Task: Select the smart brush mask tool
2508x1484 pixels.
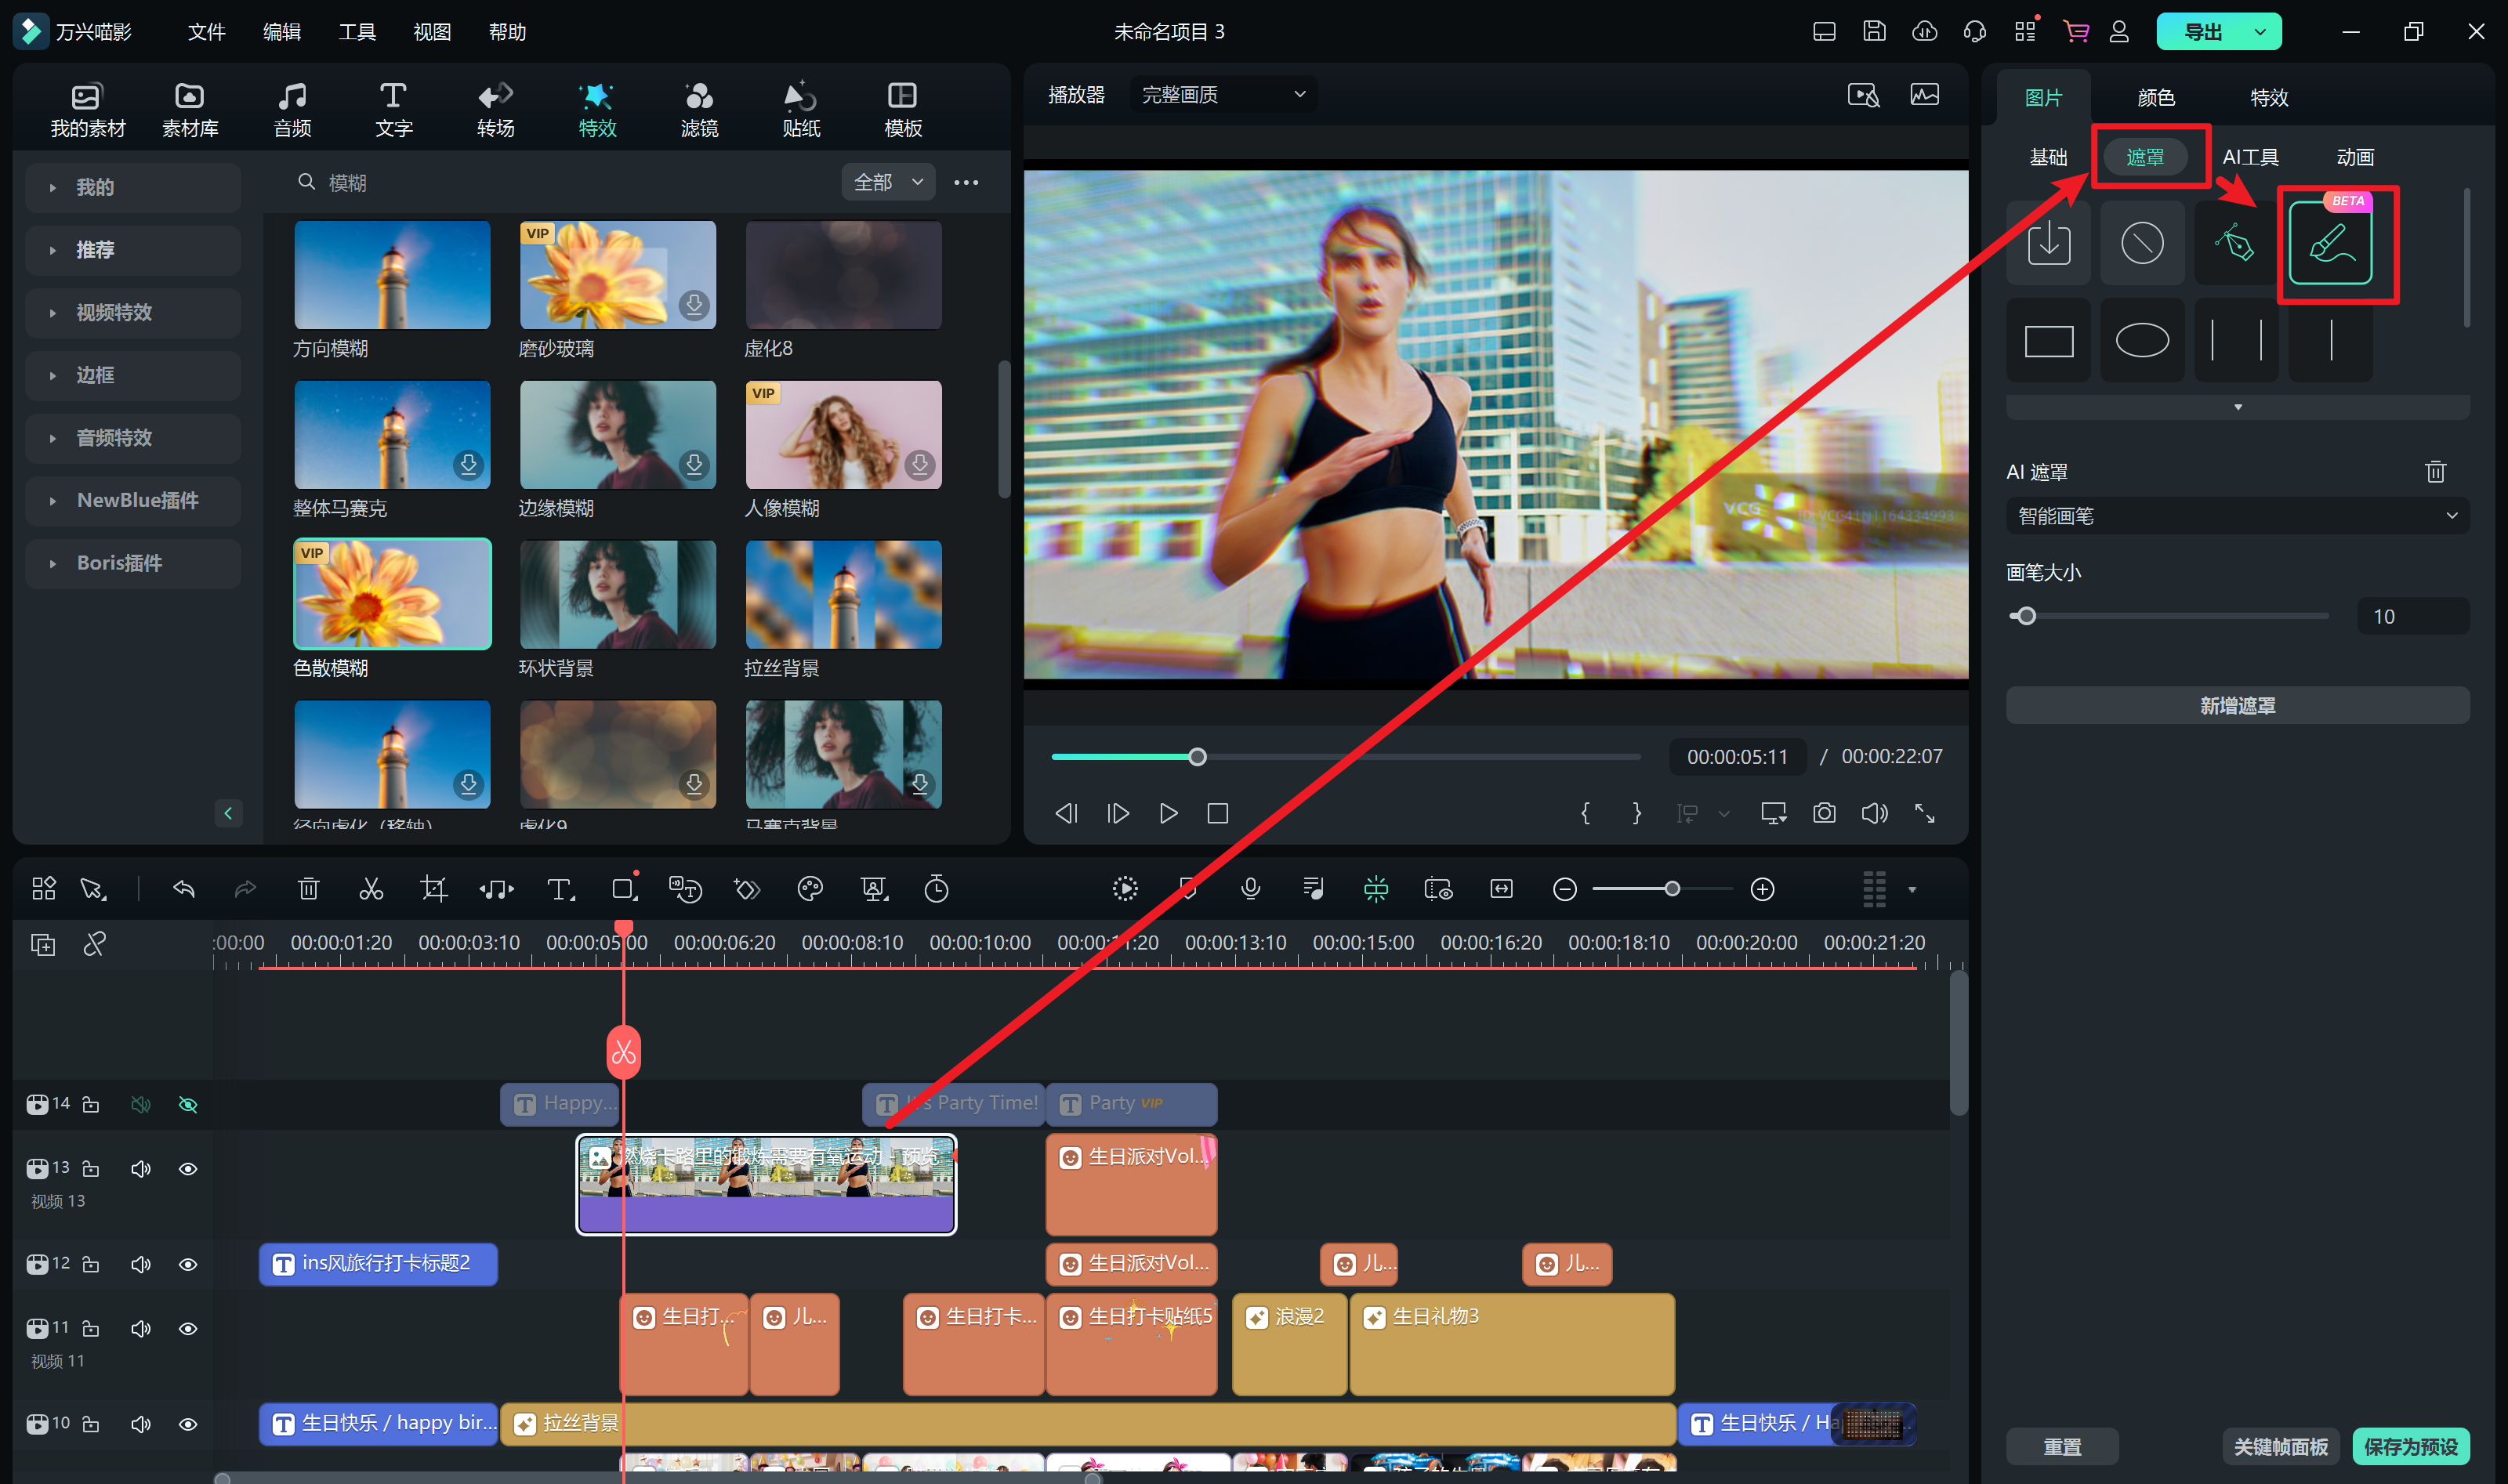Action: (2330, 243)
